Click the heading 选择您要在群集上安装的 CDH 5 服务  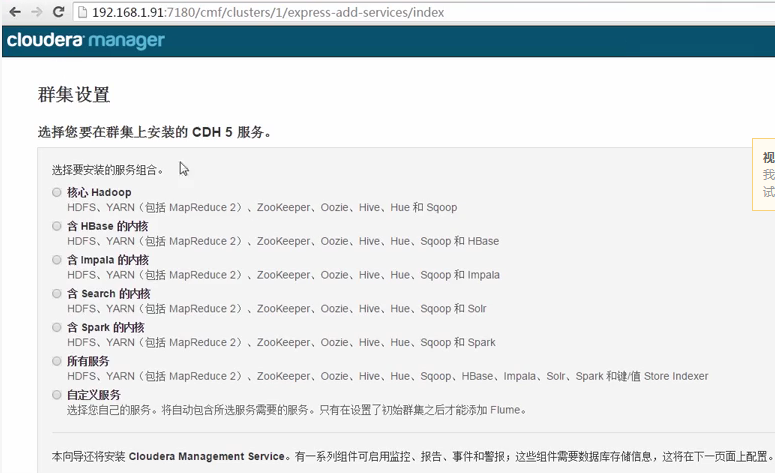155,132
